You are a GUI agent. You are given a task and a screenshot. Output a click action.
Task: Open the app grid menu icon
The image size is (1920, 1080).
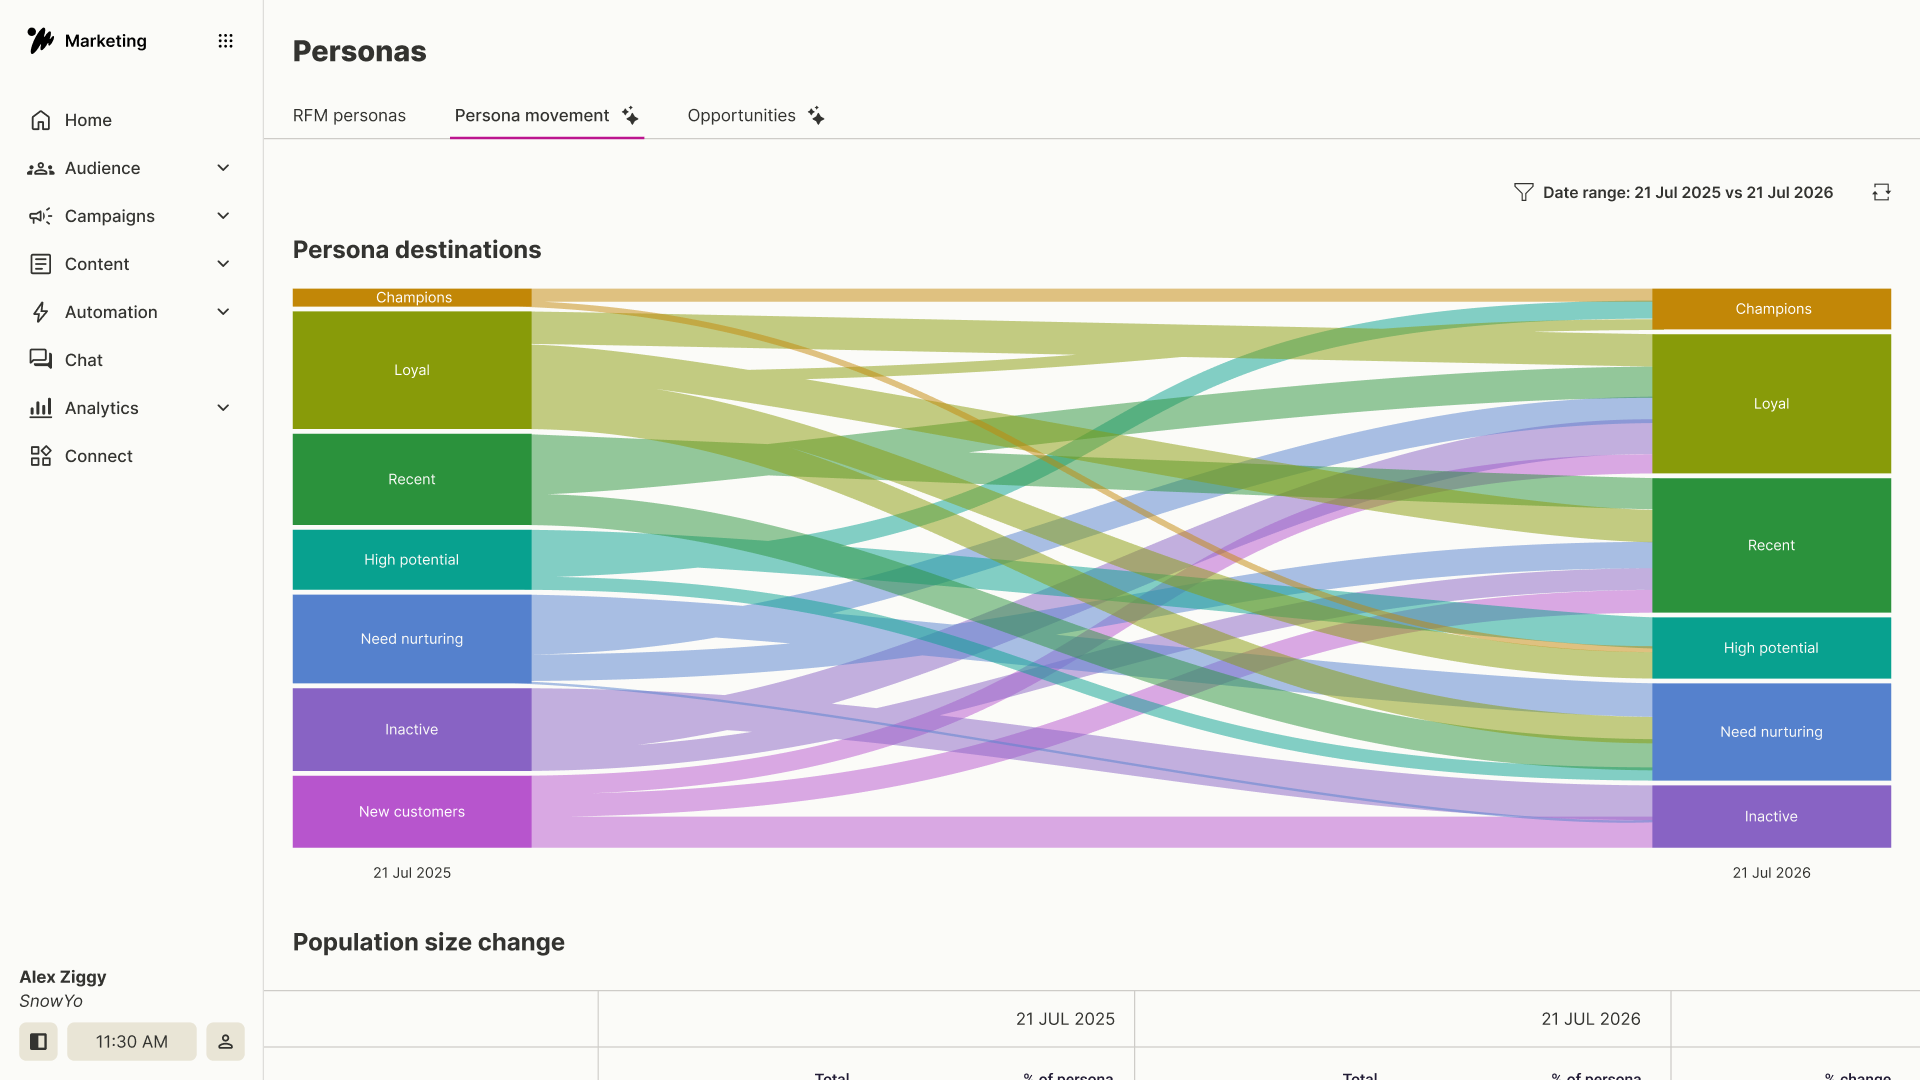click(x=225, y=41)
